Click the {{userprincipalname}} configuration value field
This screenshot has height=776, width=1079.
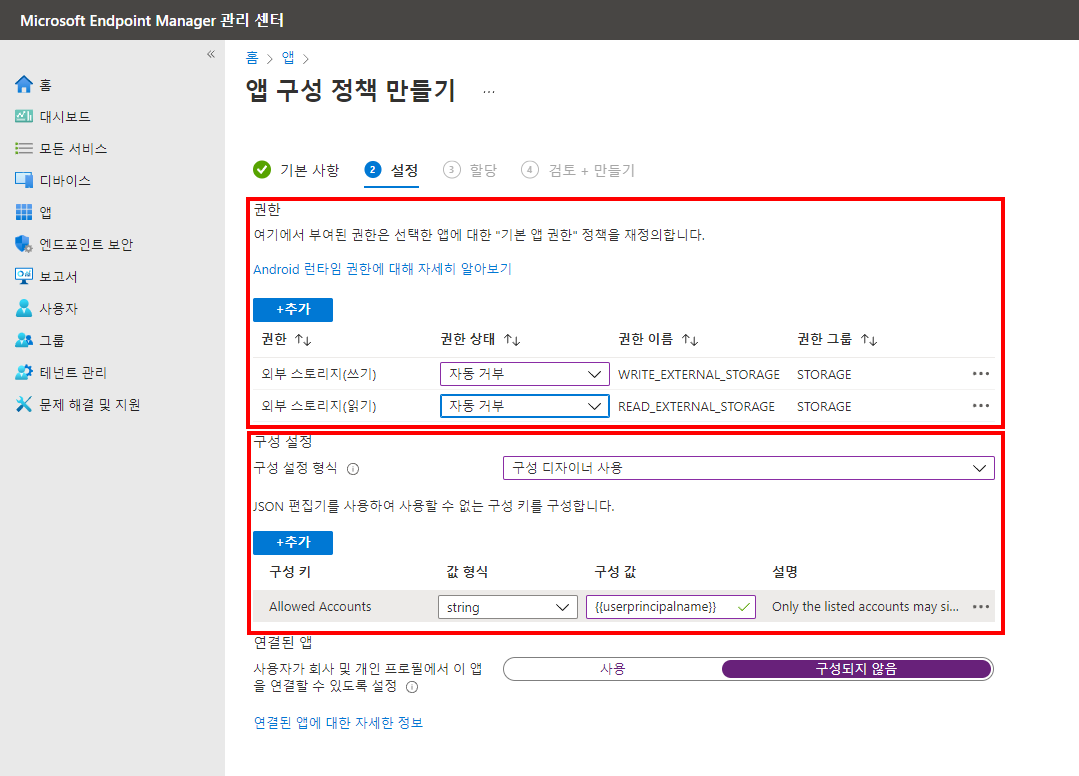click(671, 607)
